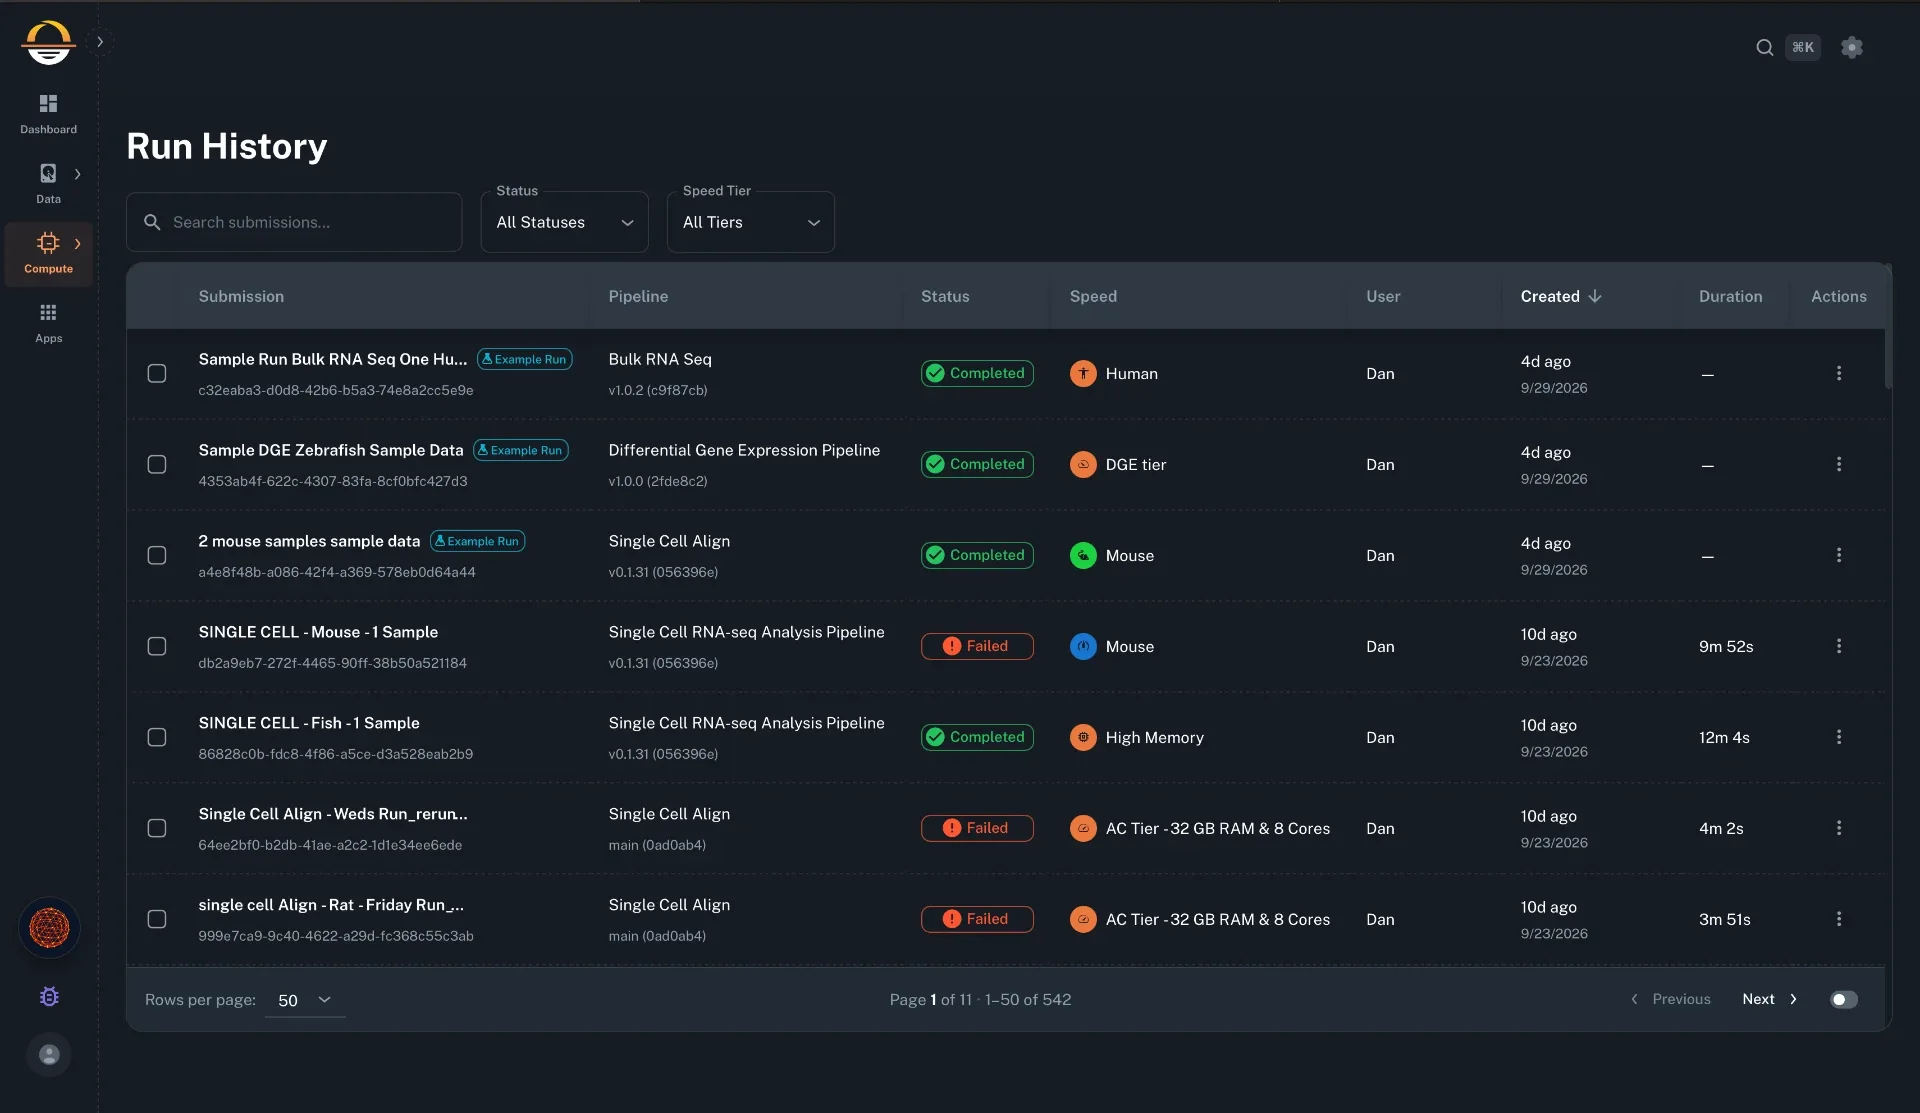
Task: Open SINGLE CELL - Fish - 1 Sample submission
Action: (309, 723)
